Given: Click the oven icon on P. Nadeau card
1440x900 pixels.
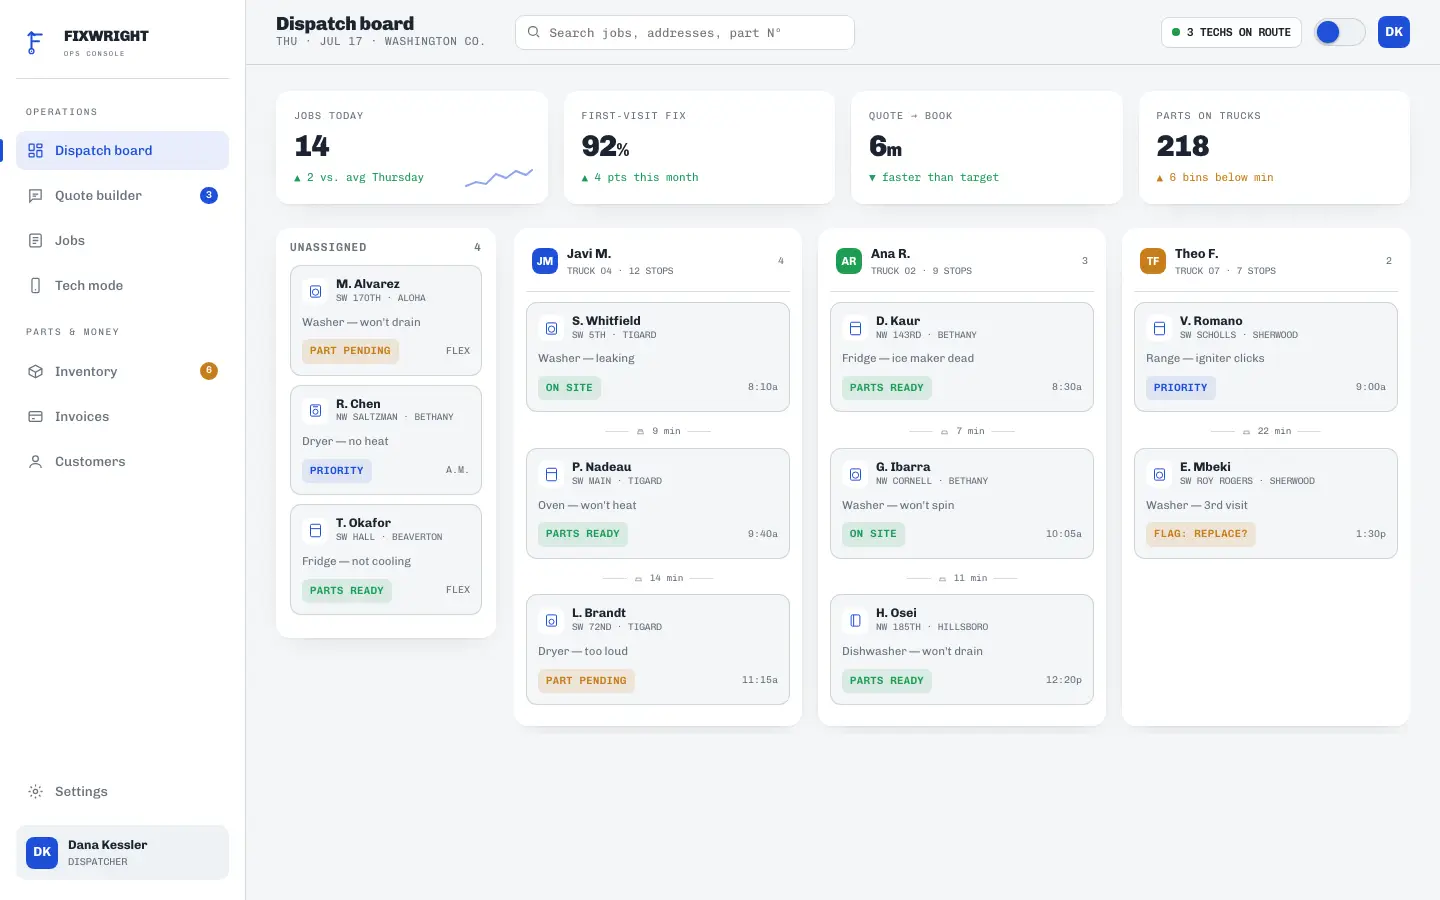Looking at the screenshot, I should point(551,474).
